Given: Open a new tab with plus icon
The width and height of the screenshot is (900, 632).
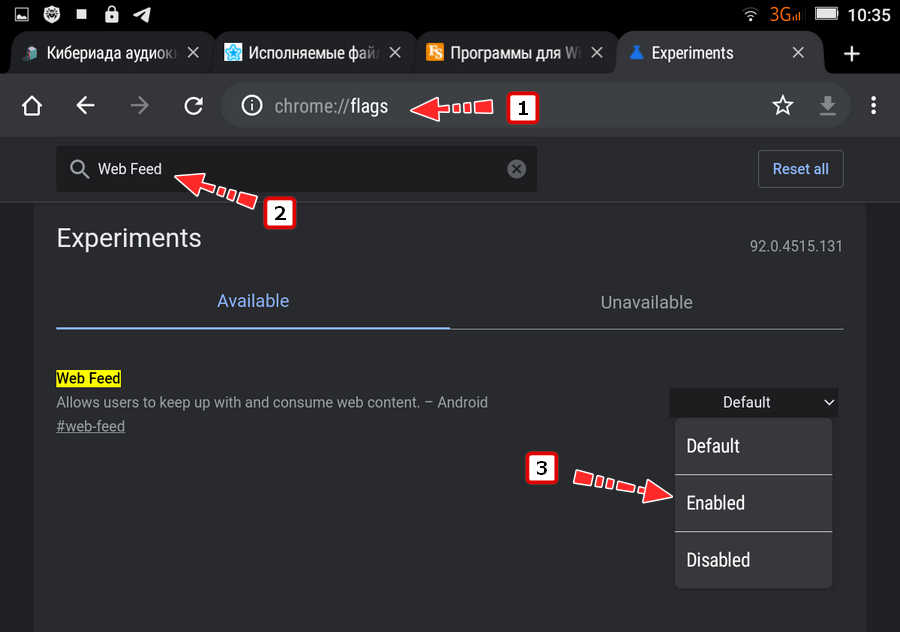Looking at the screenshot, I should [852, 53].
